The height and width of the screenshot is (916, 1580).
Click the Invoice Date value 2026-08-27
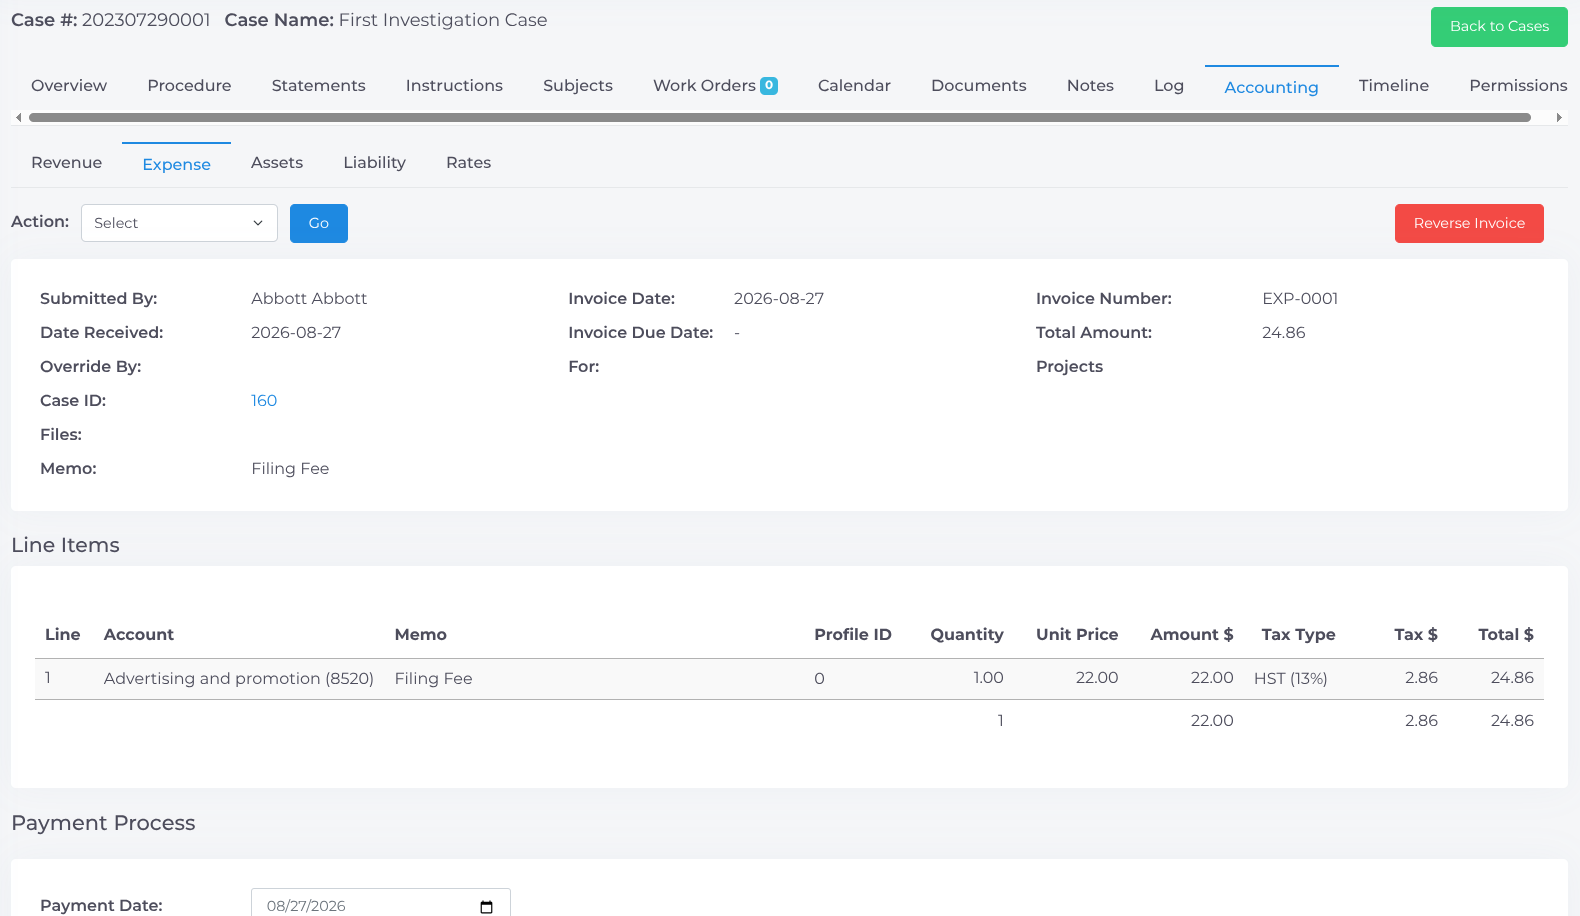click(779, 298)
